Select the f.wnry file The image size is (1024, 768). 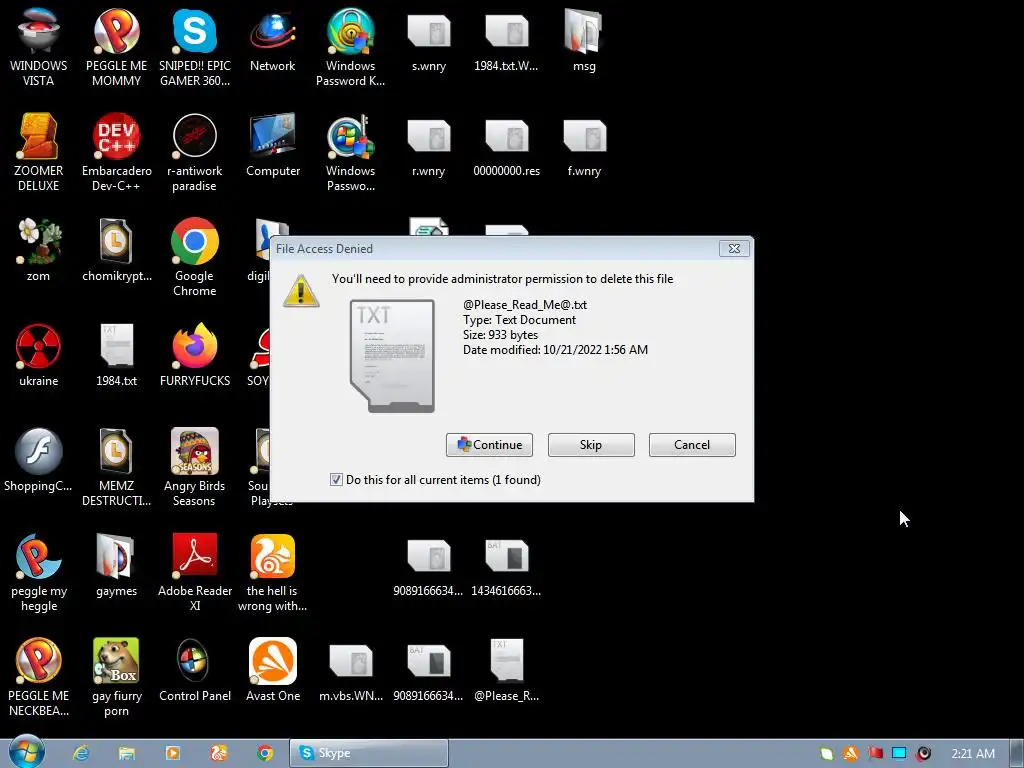coord(584,148)
